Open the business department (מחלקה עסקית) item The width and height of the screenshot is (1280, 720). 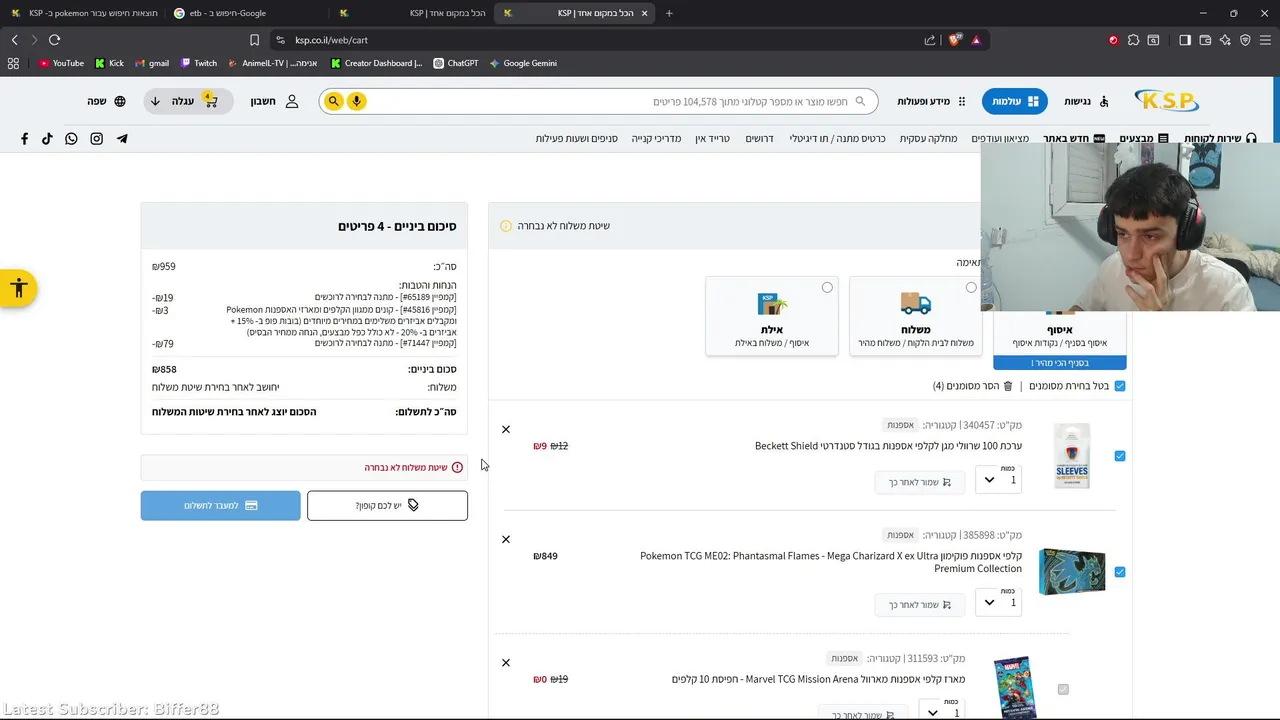(928, 139)
